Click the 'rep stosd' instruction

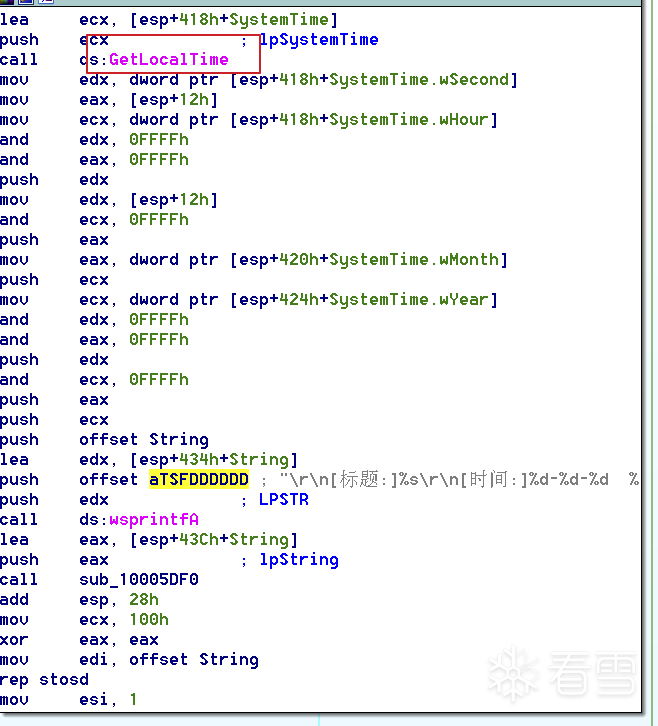pos(44,680)
